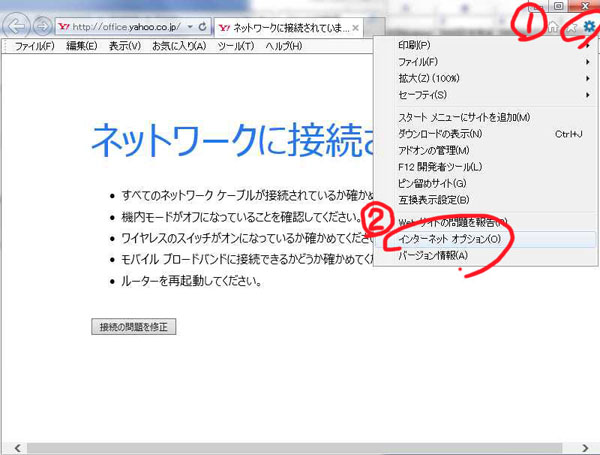Click the horizontal scrollbar thumb
600x455 pixels.
tap(294, 448)
